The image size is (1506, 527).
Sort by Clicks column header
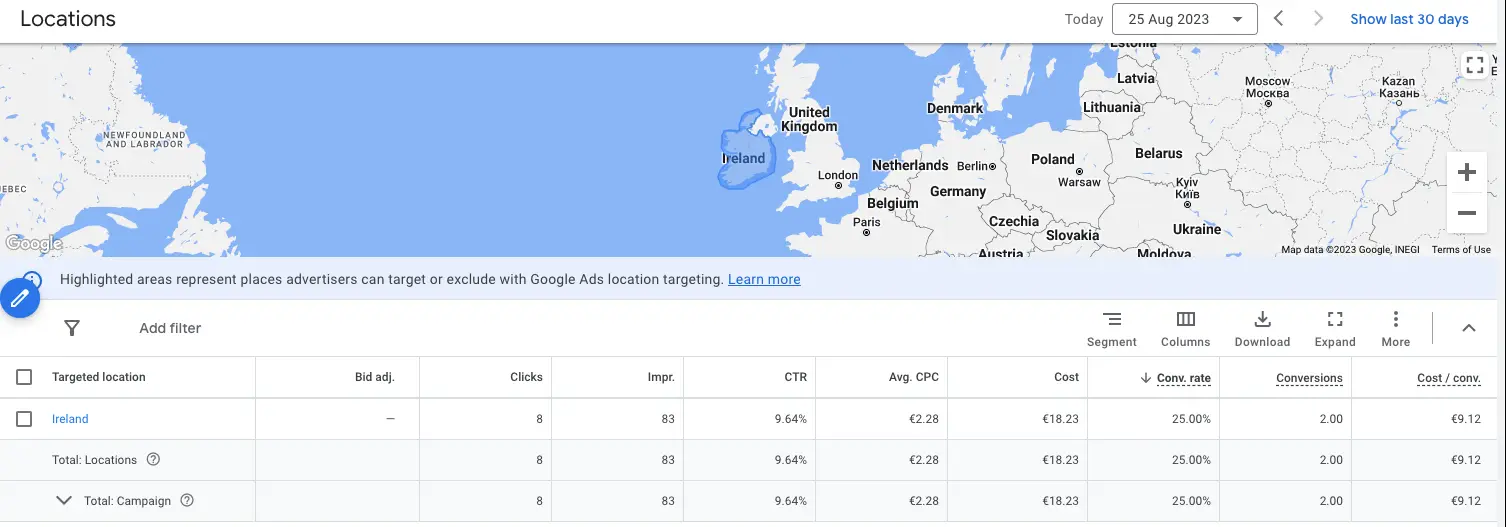coord(526,377)
